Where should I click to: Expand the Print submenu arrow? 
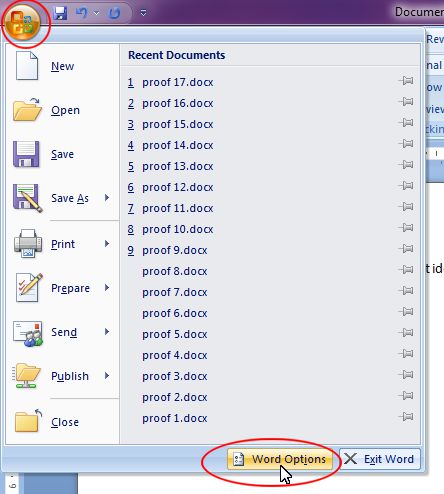click(x=107, y=244)
